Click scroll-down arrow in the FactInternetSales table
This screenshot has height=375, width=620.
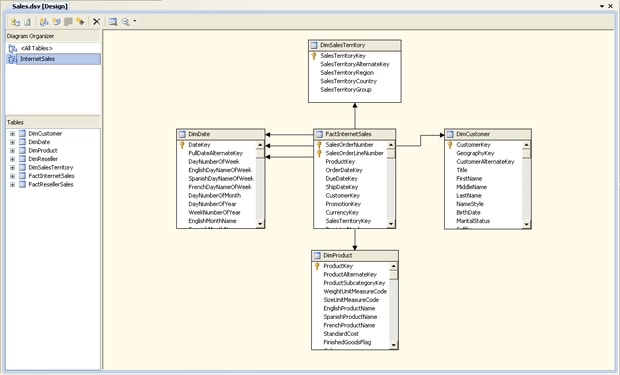pyautogui.click(x=391, y=224)
